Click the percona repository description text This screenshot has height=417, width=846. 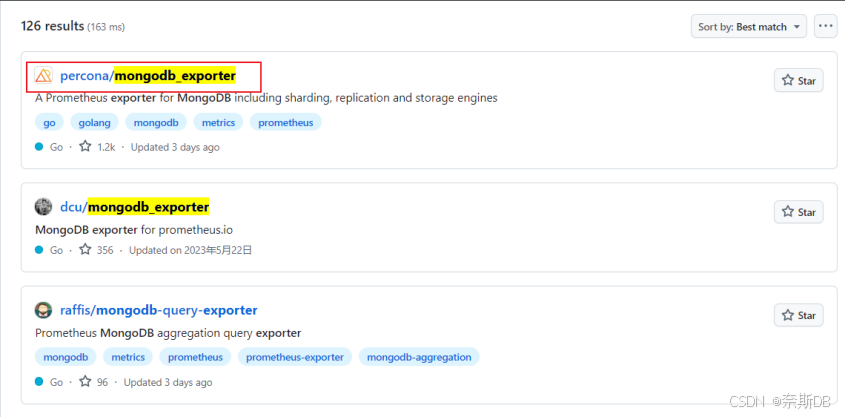267,98
